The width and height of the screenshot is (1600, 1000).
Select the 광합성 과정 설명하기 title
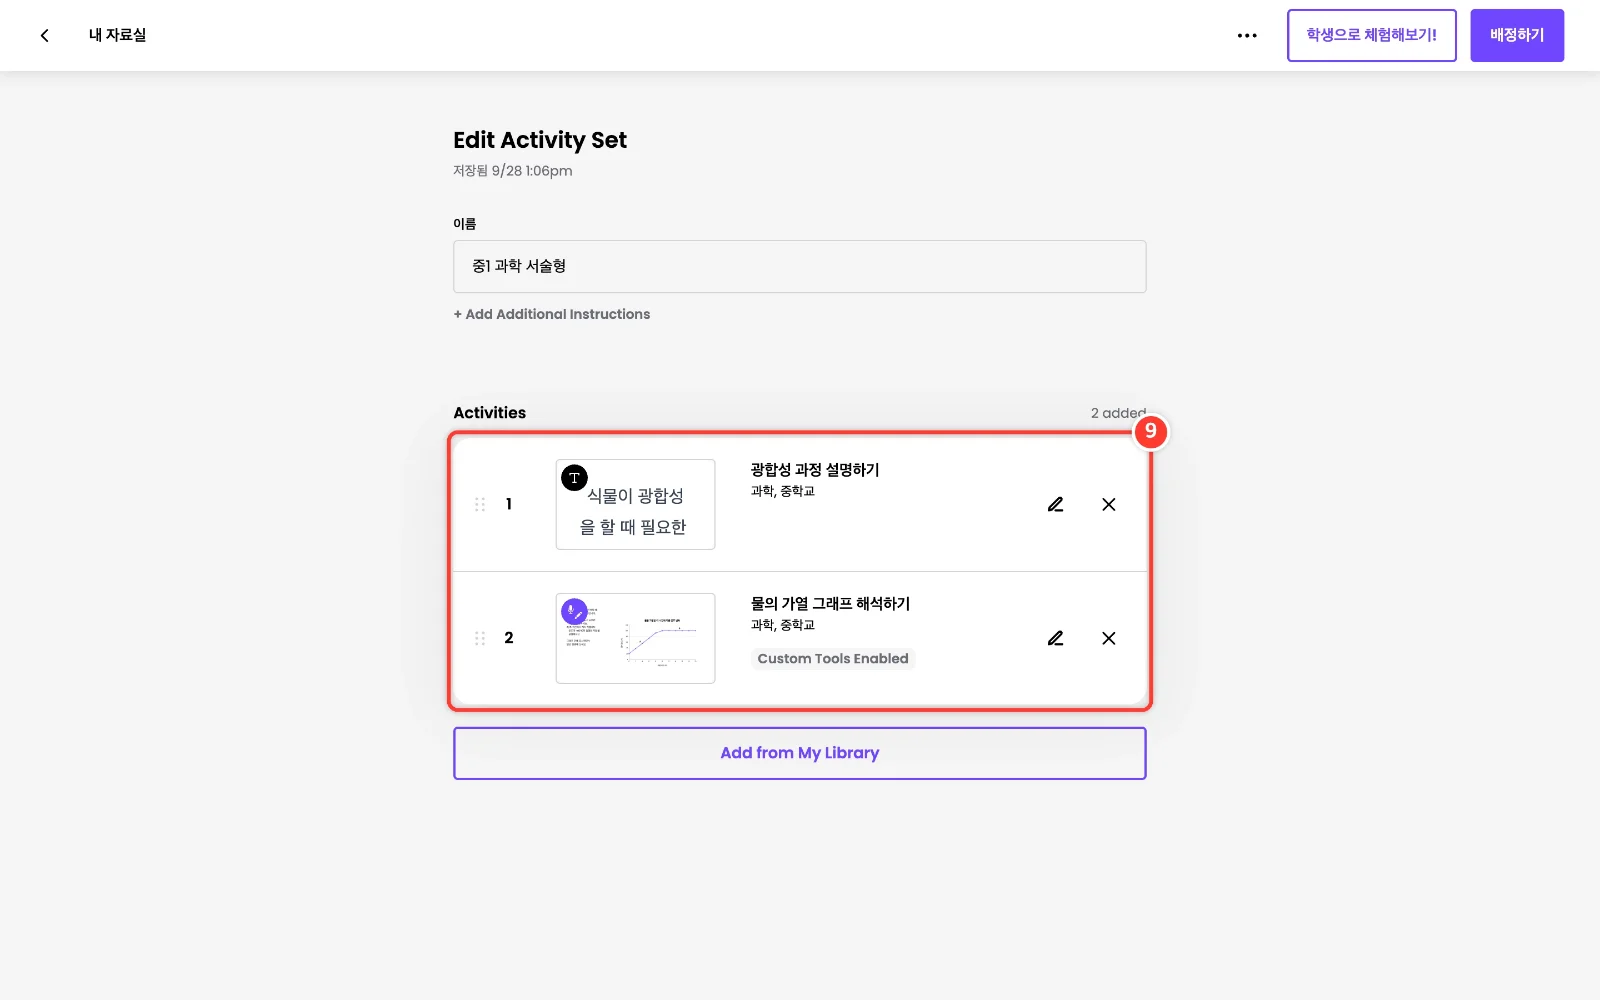(815, 470)
